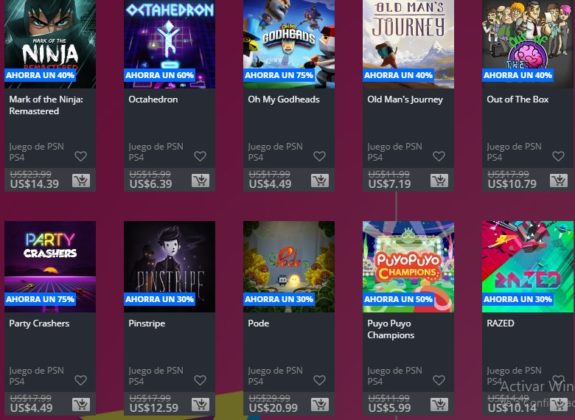This screenshot has height=420, width=575.
Task: Add Out of The Box to cart
Action: click(558, 180)
